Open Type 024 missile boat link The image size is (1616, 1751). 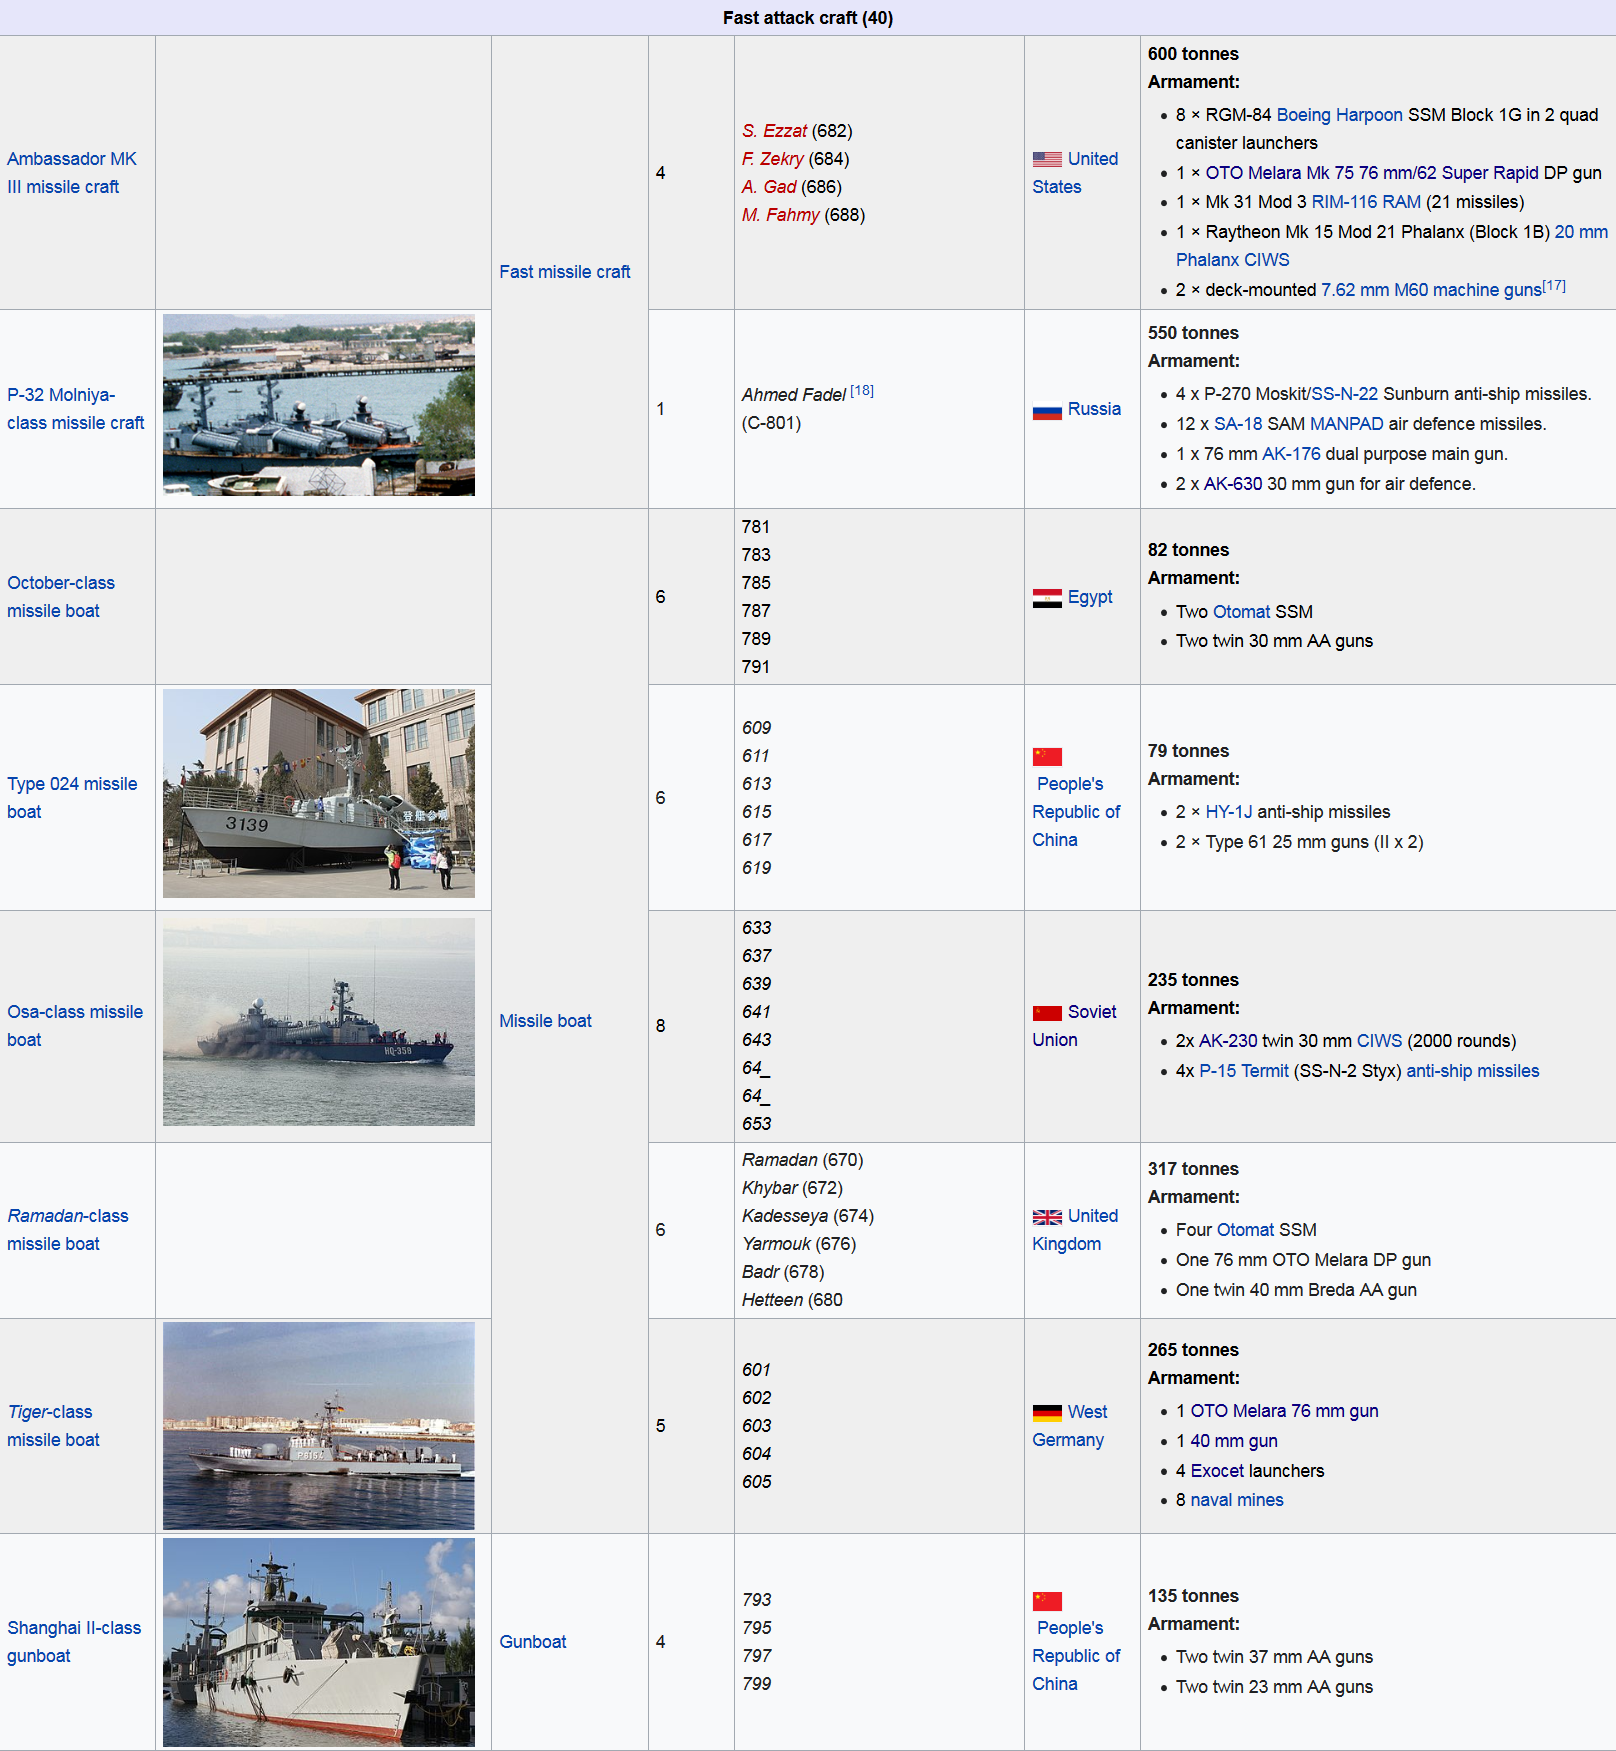coord(72,798)
